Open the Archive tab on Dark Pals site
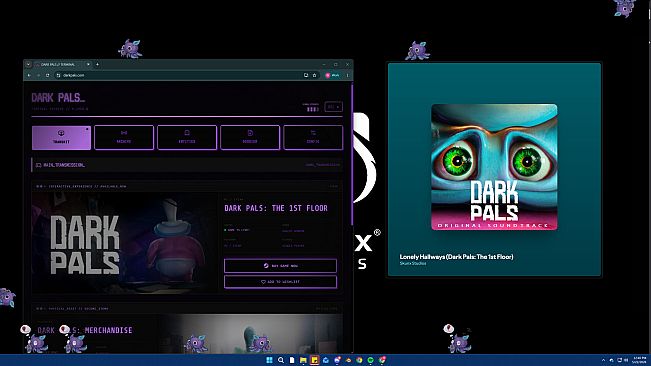Viewport: 651px width, 366px height. [124, 137]
